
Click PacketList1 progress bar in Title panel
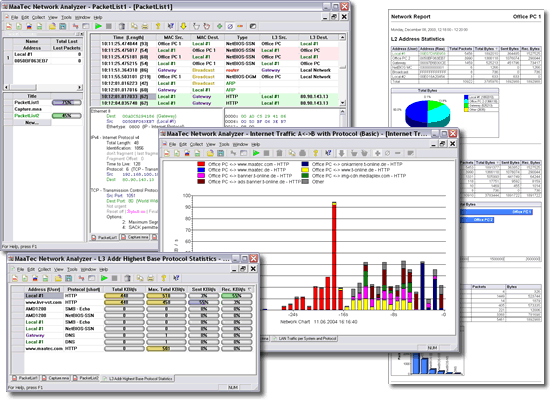coord(67,102)
